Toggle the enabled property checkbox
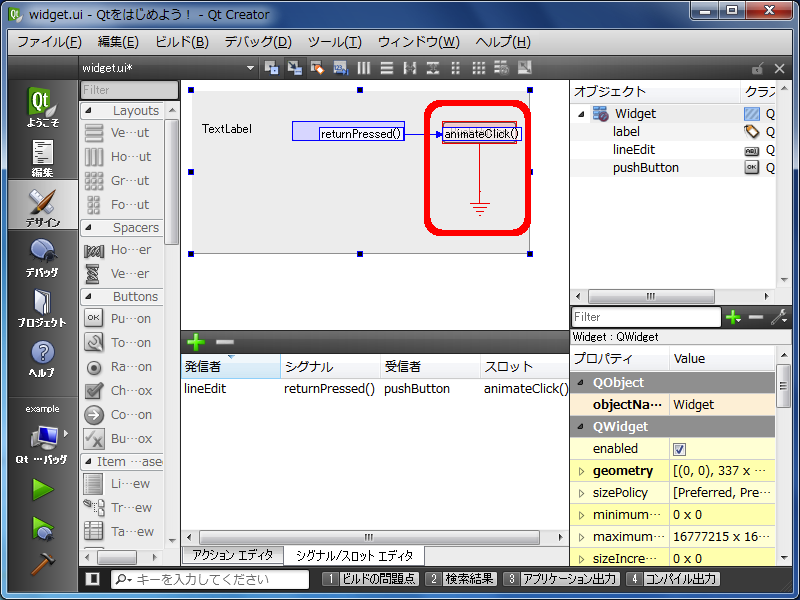This screenshot has width=800, height=600. click(680, 449)
